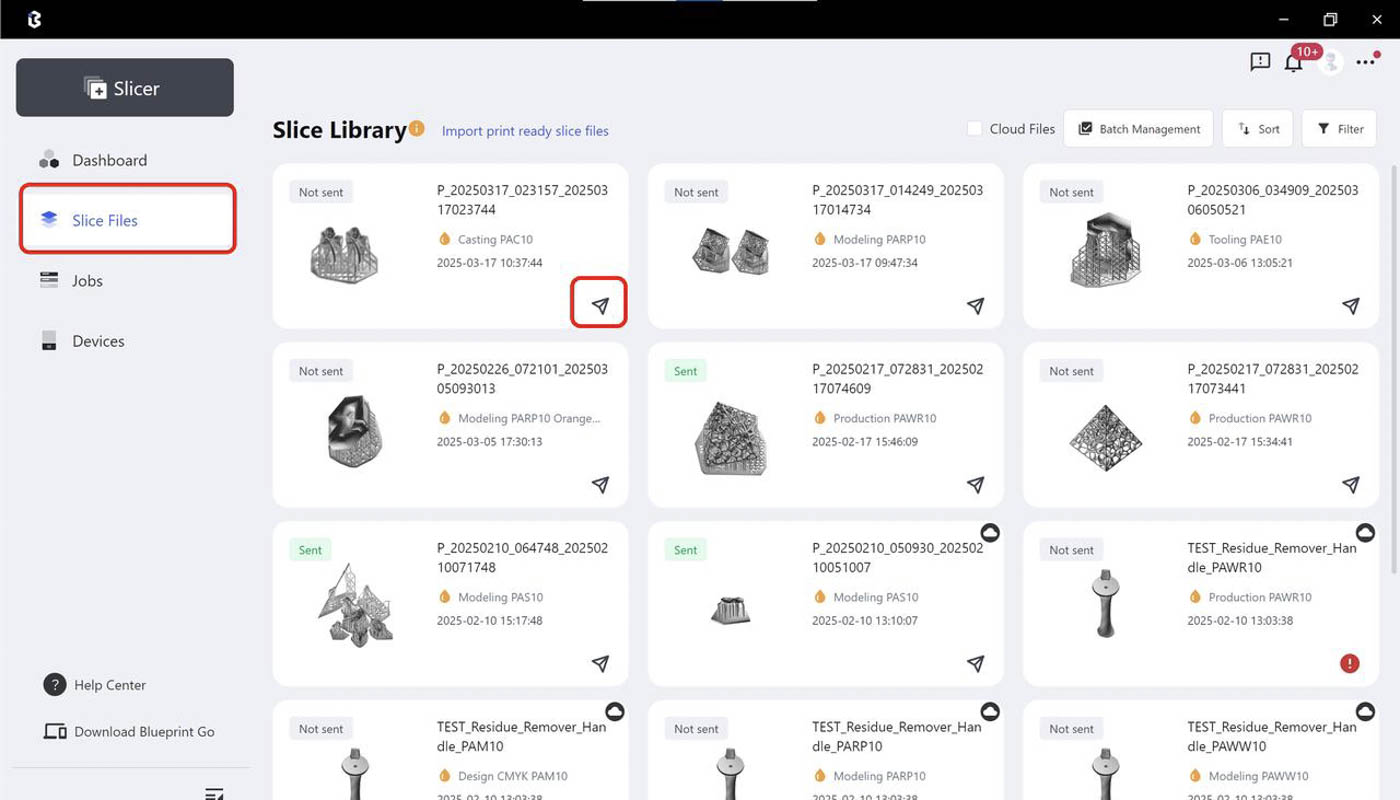Click the Not sent badge on P_20250306_034909 card

click(x=1071, y=192)
